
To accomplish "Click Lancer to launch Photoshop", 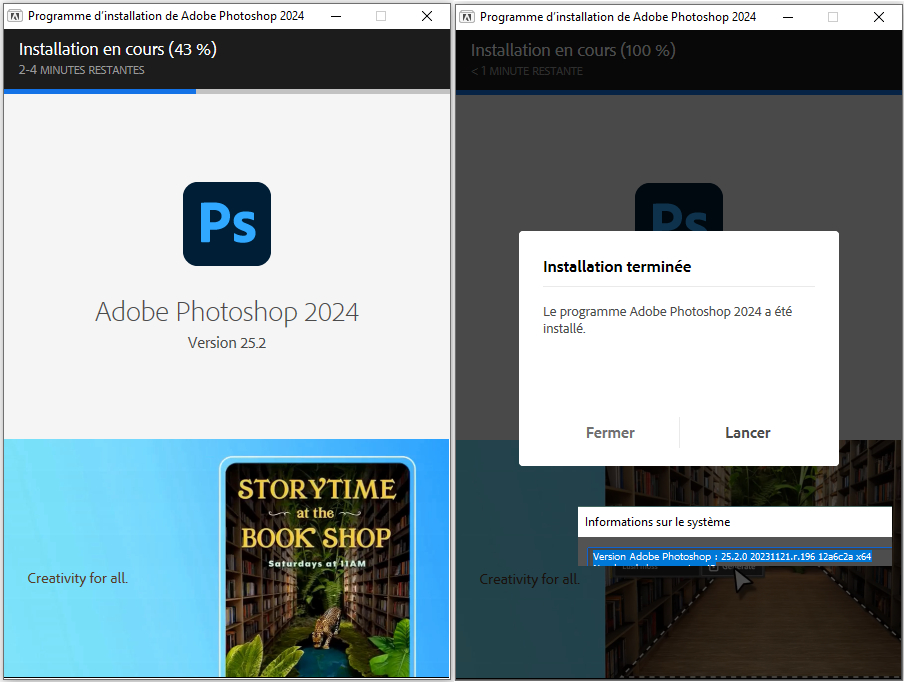I will coord(747,433).
